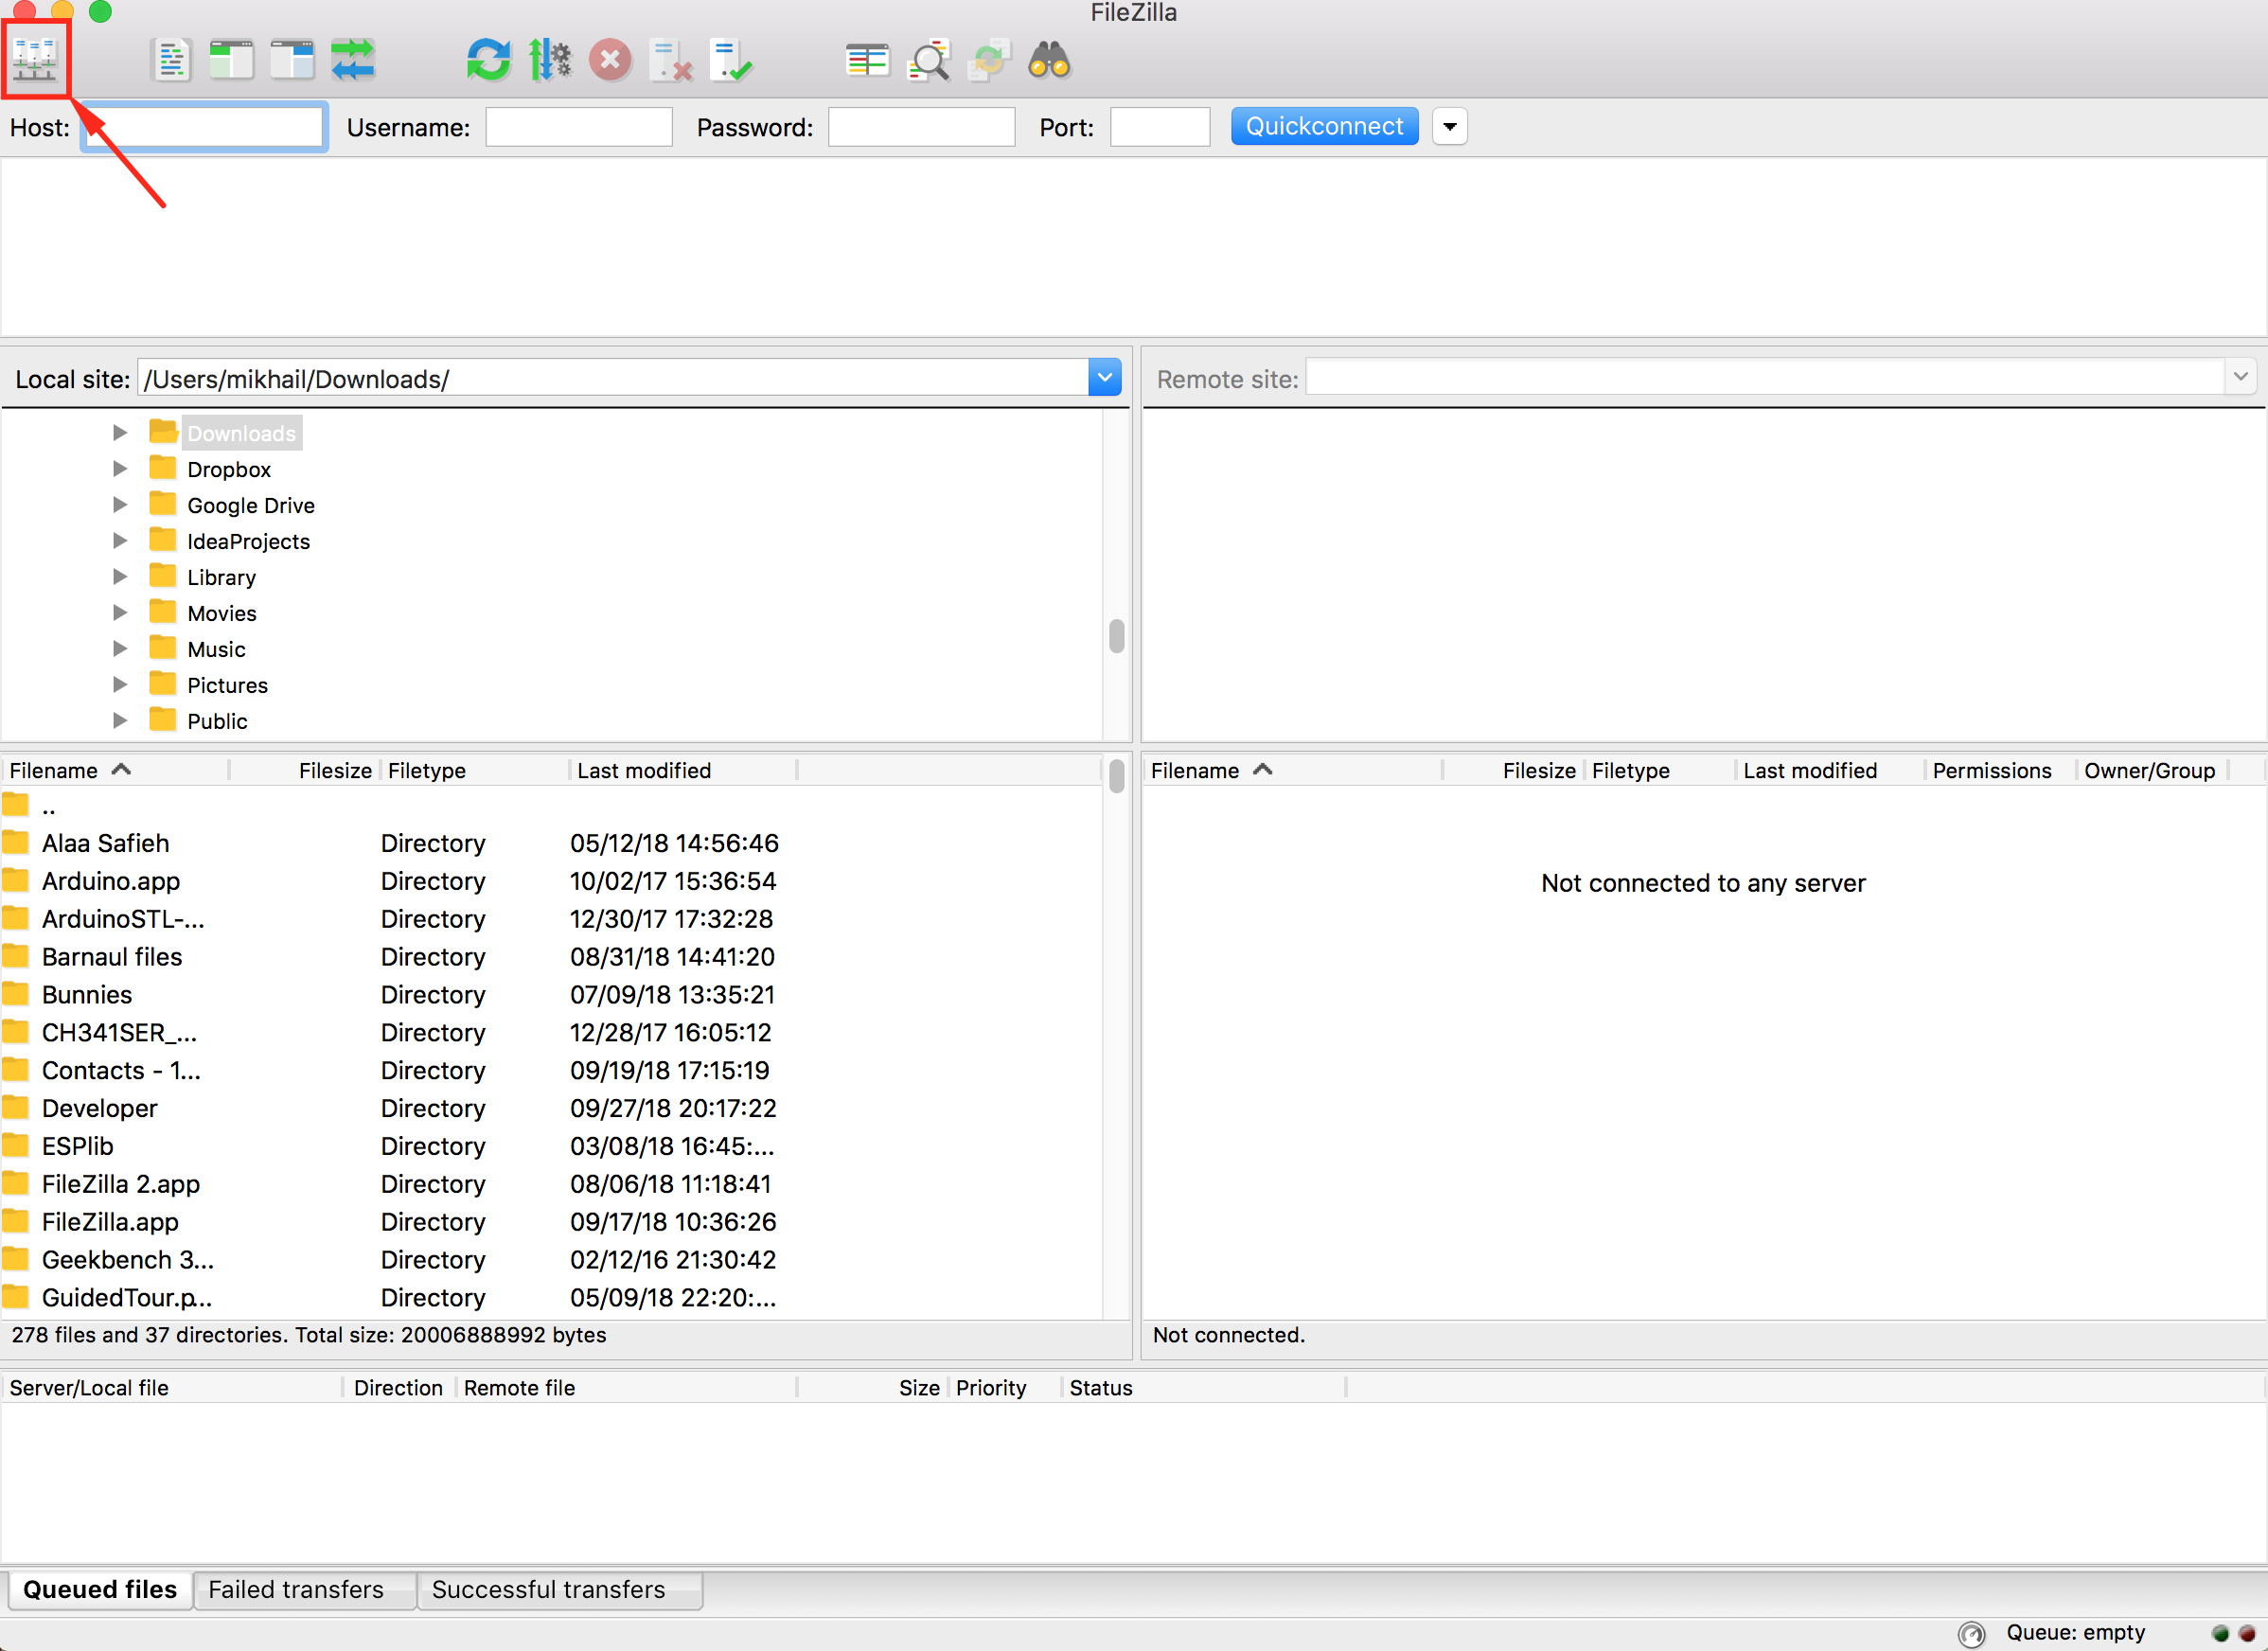Image resolution: width=2268 pixels, height=1651 pixels.
Task: Click the Quickconnect button
Action: click(1324, 127)
